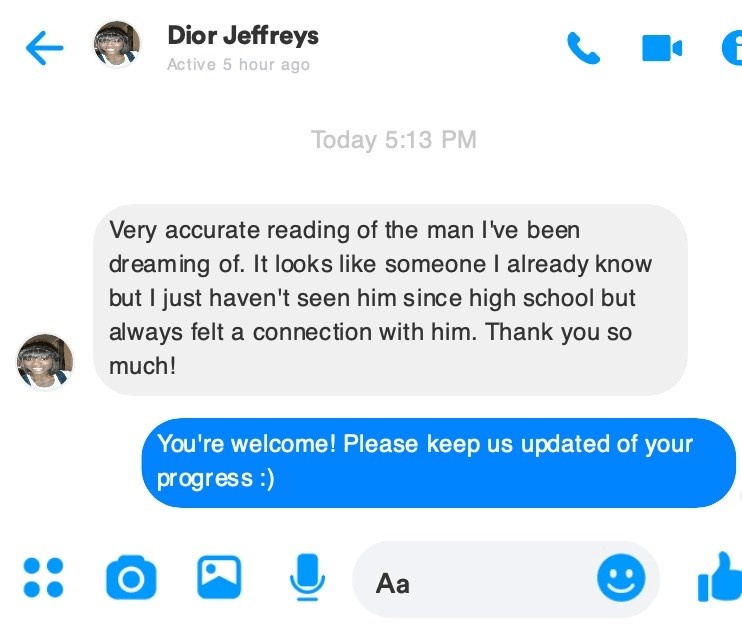Tap the Today 5:13 PM timestamp

point(394,140)
